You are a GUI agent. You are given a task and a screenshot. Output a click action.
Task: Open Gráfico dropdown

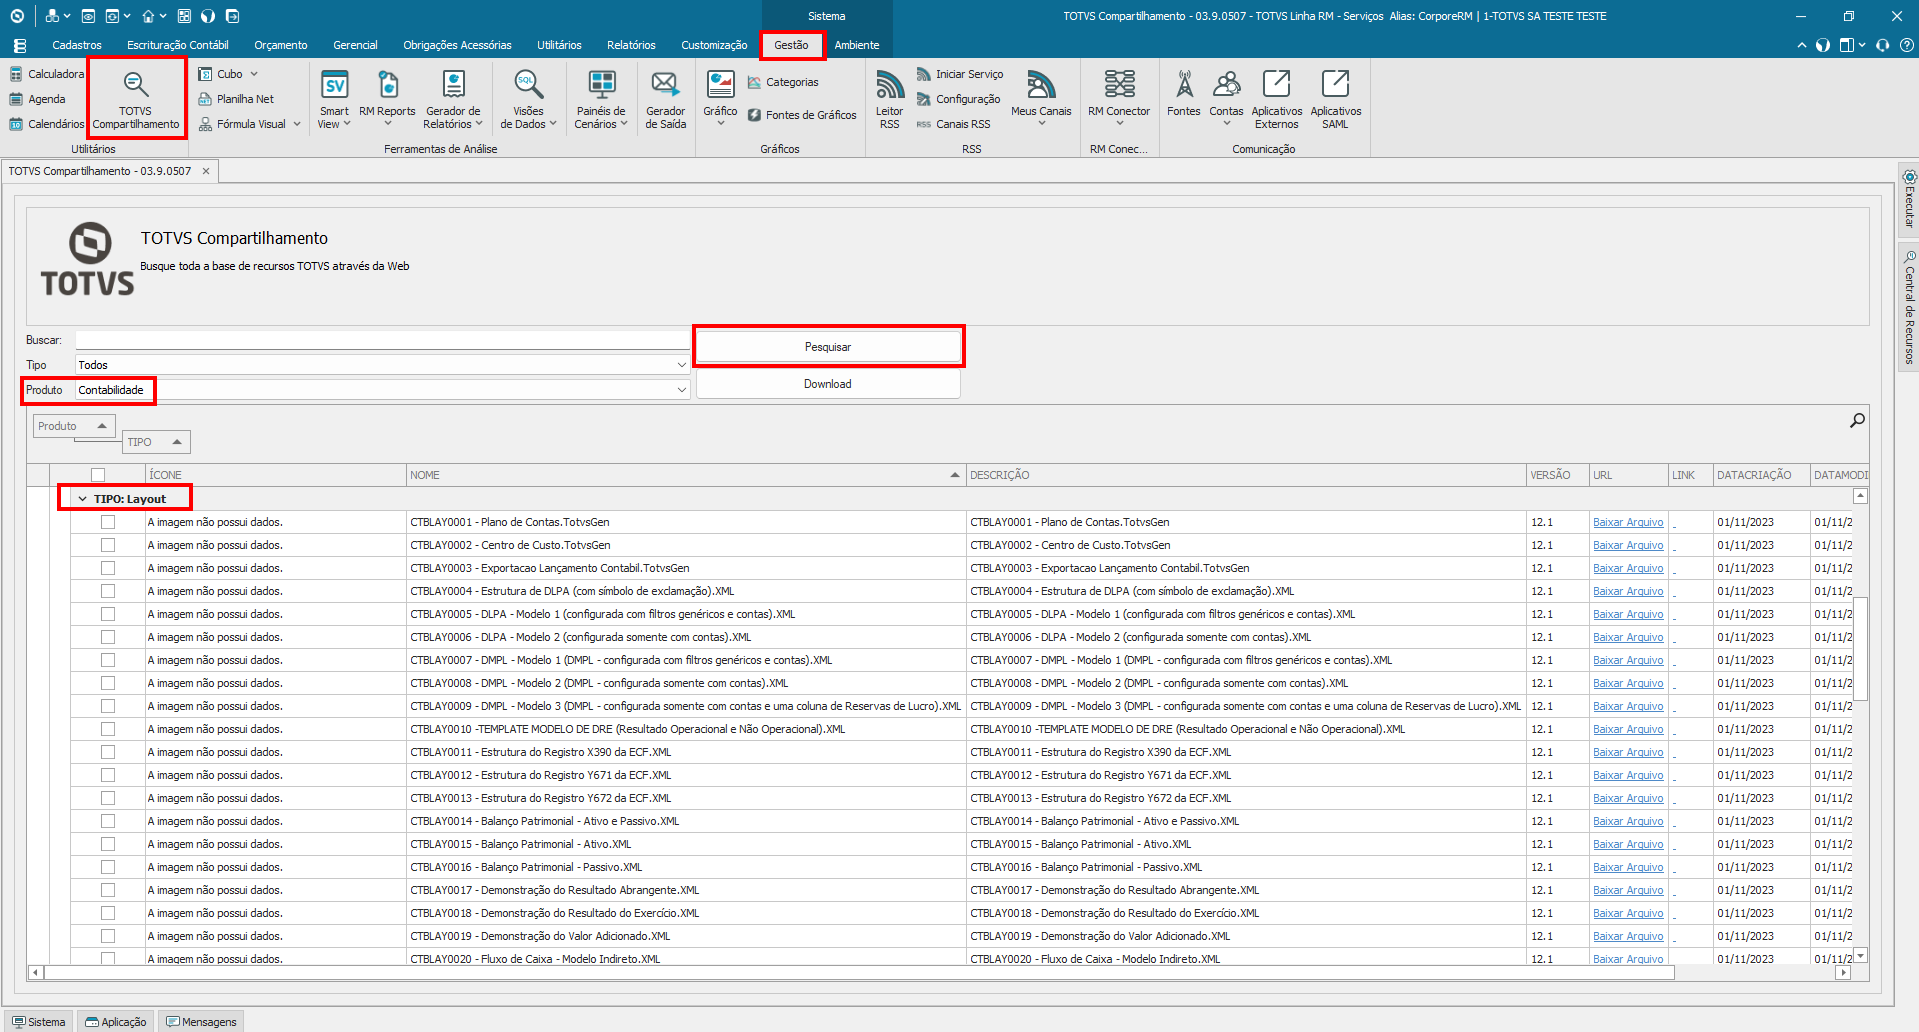[x=720, y=98]
